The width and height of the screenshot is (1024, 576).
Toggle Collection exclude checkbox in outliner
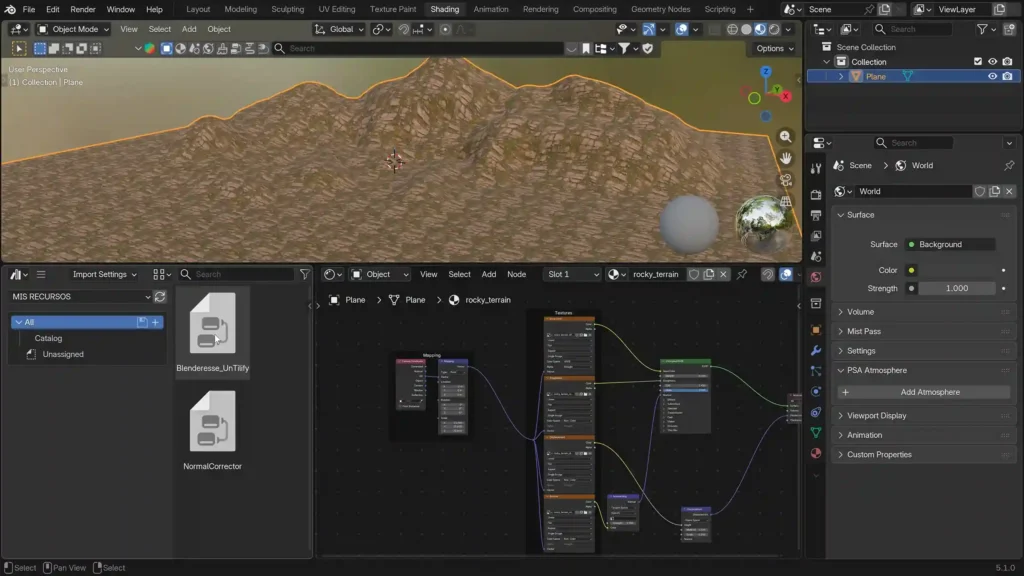[x=978, y=61]
